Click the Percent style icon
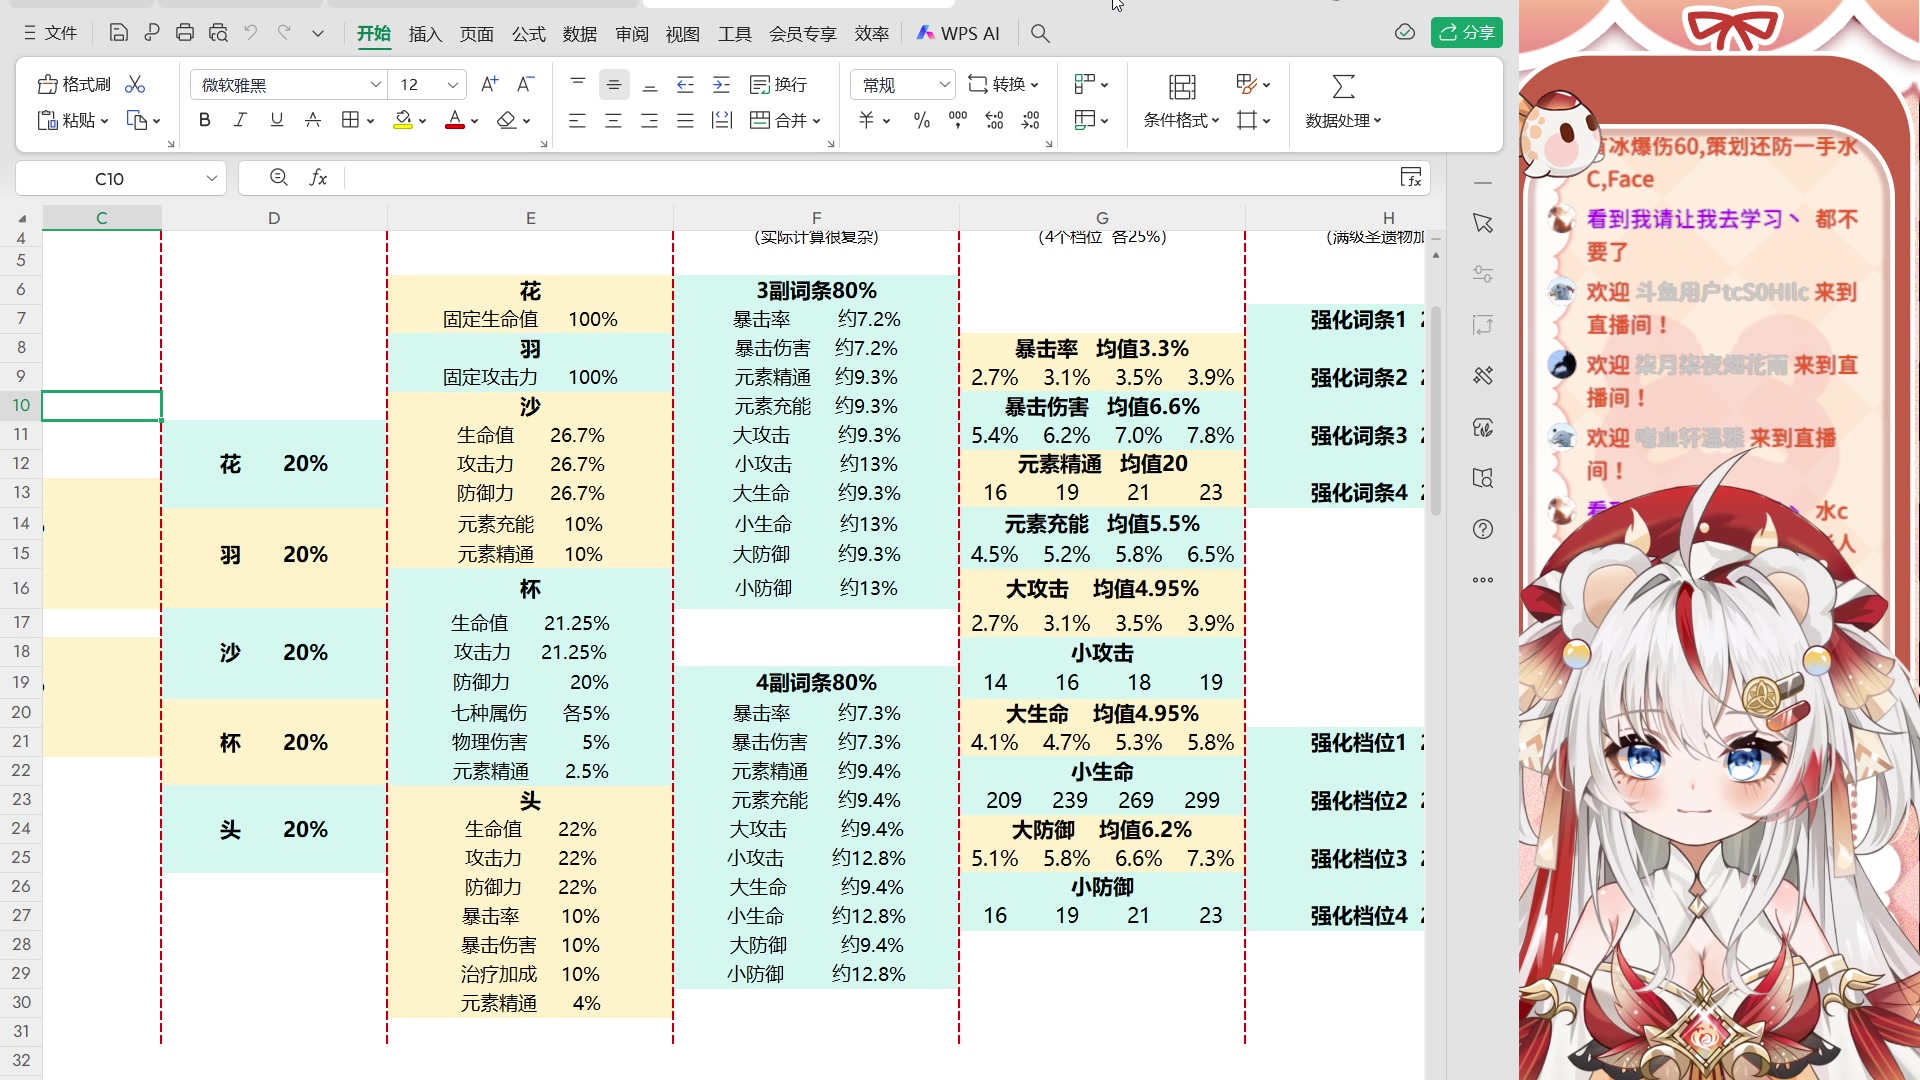This screenshot has width=1920, height=1080. pyautogui.click(x=921, y=120)
